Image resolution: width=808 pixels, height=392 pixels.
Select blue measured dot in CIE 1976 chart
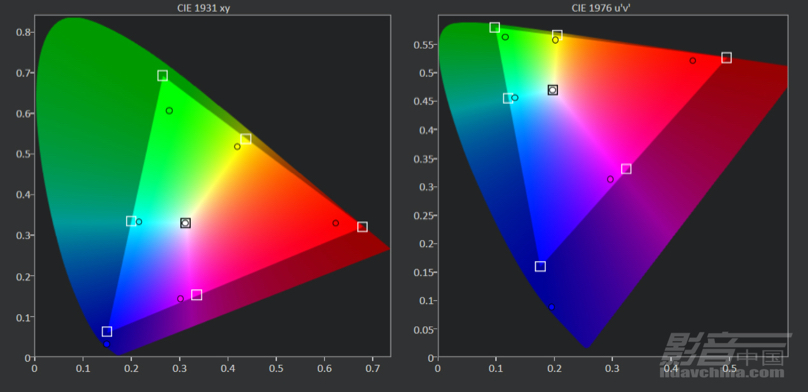[551, 307]
